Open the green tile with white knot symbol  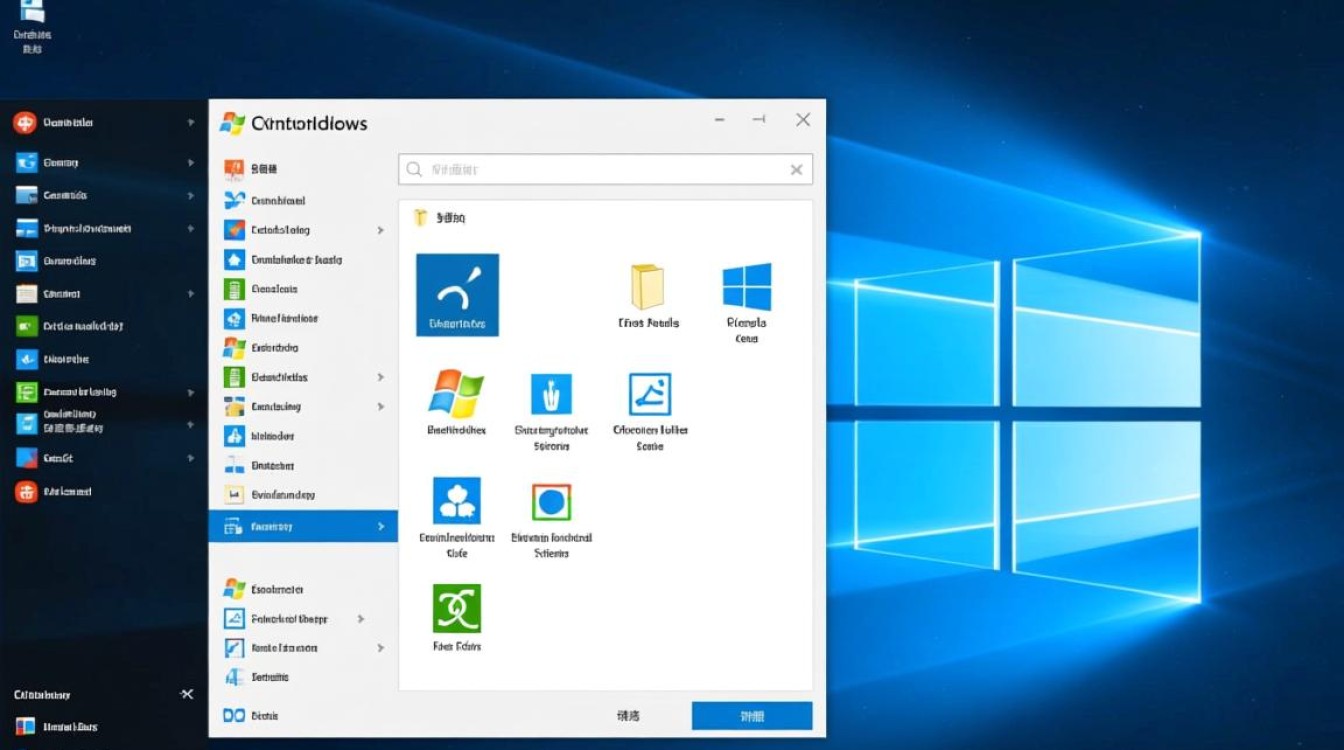click(457, 608)
